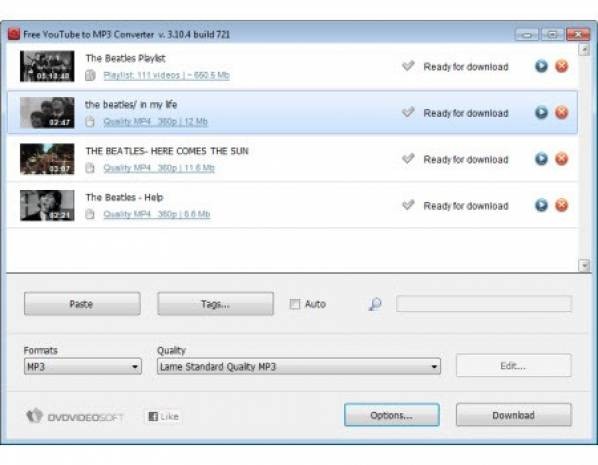This screenshot has height=465, width=598.
Task: Click checkmark icon of The Beatles Playlist
Action: click(x=408, y=66)
